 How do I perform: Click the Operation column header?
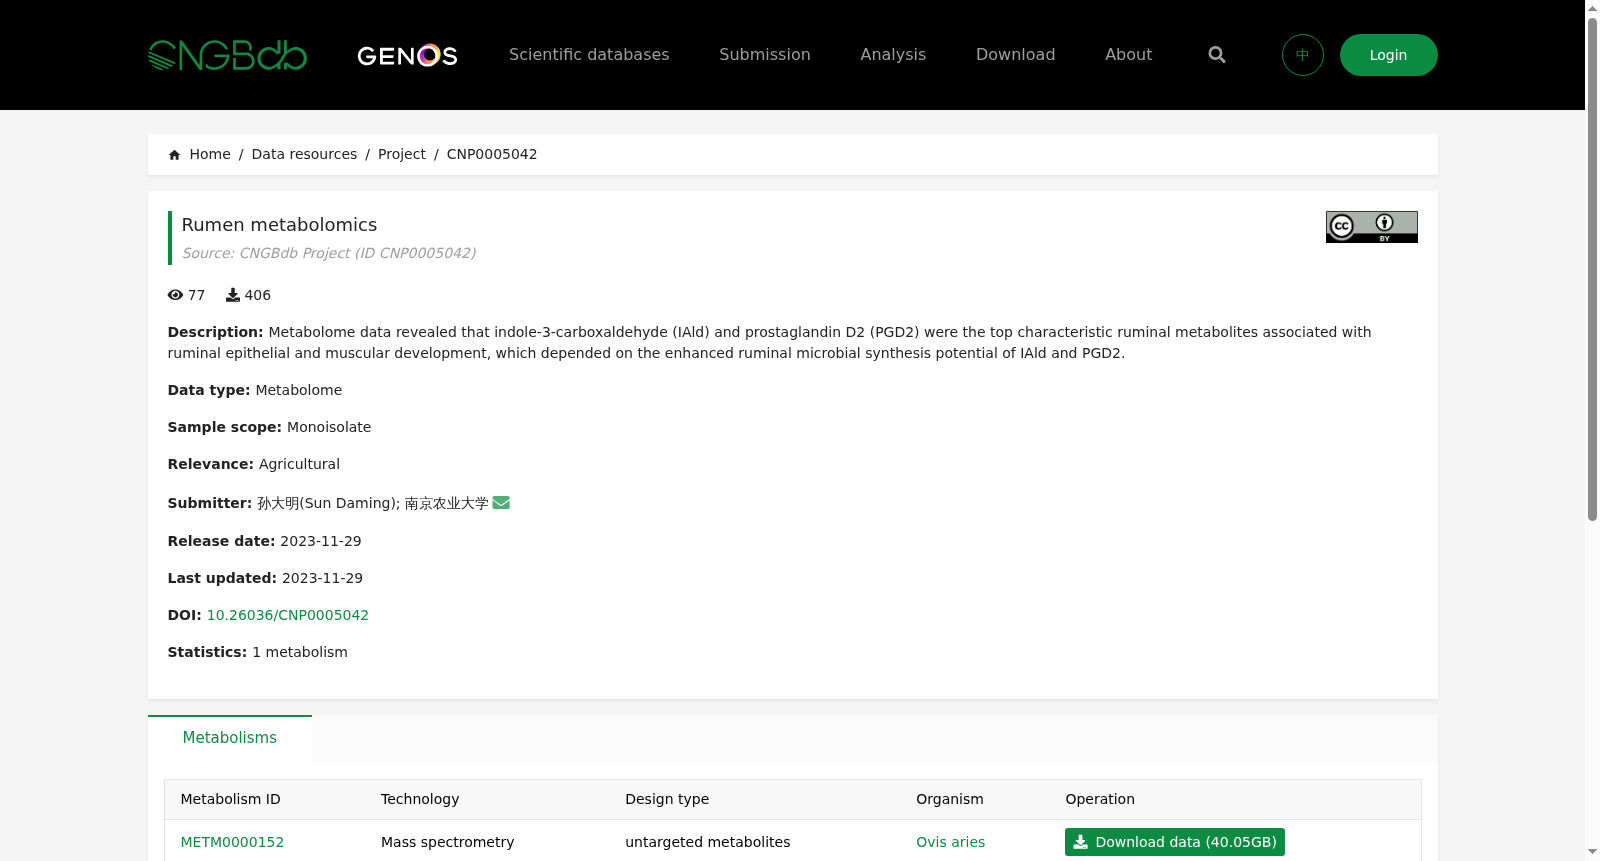tap(1100, 799)
